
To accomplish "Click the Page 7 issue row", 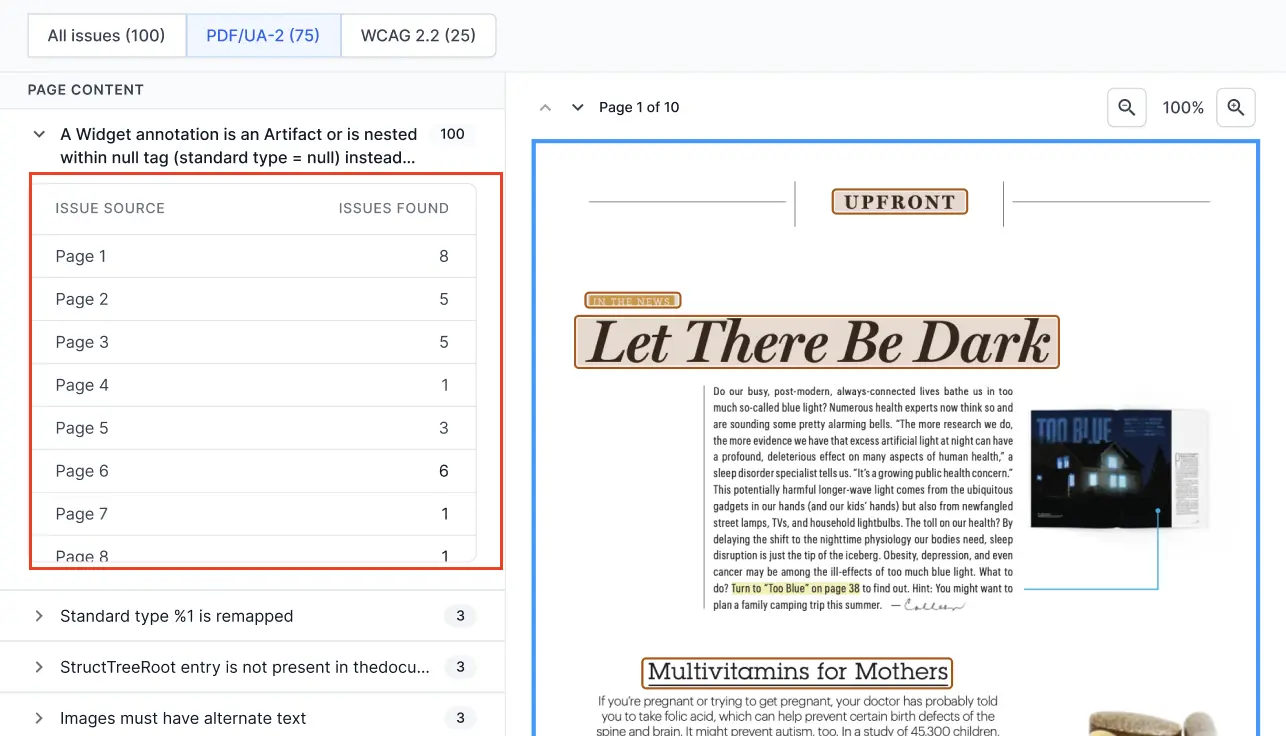I will coord(252,514).
